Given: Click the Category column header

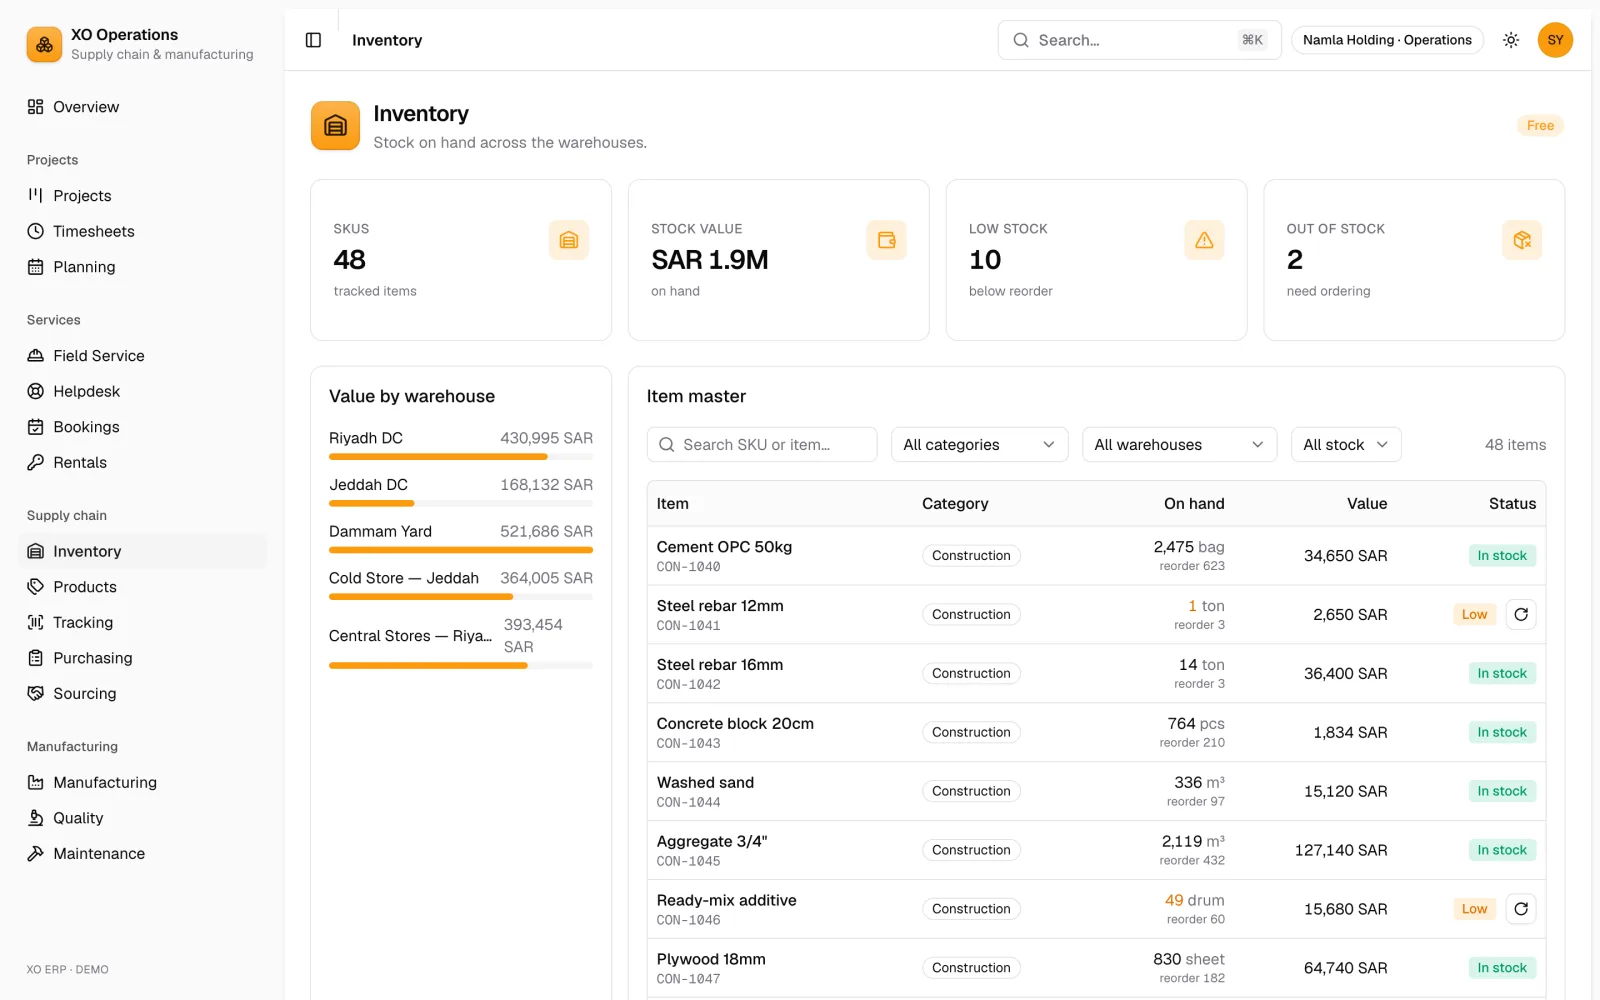Looking at the screenshot, I should [955, 504].
